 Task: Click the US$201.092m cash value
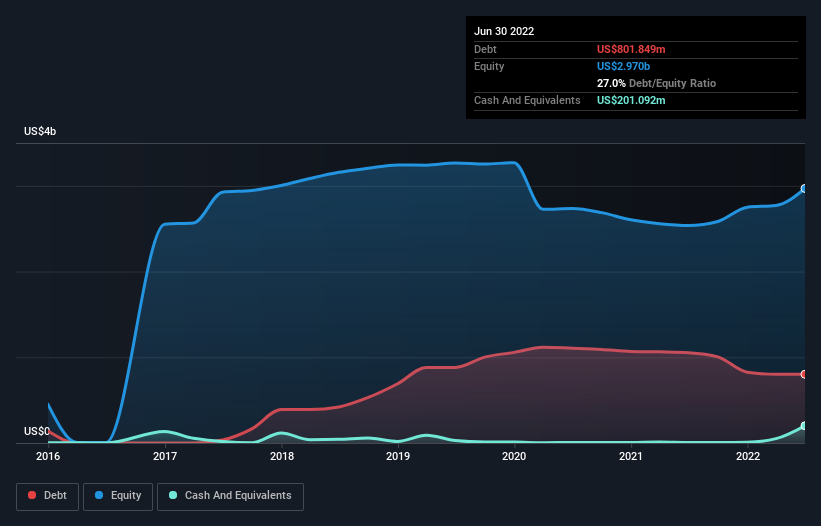(x=631, y=100)
